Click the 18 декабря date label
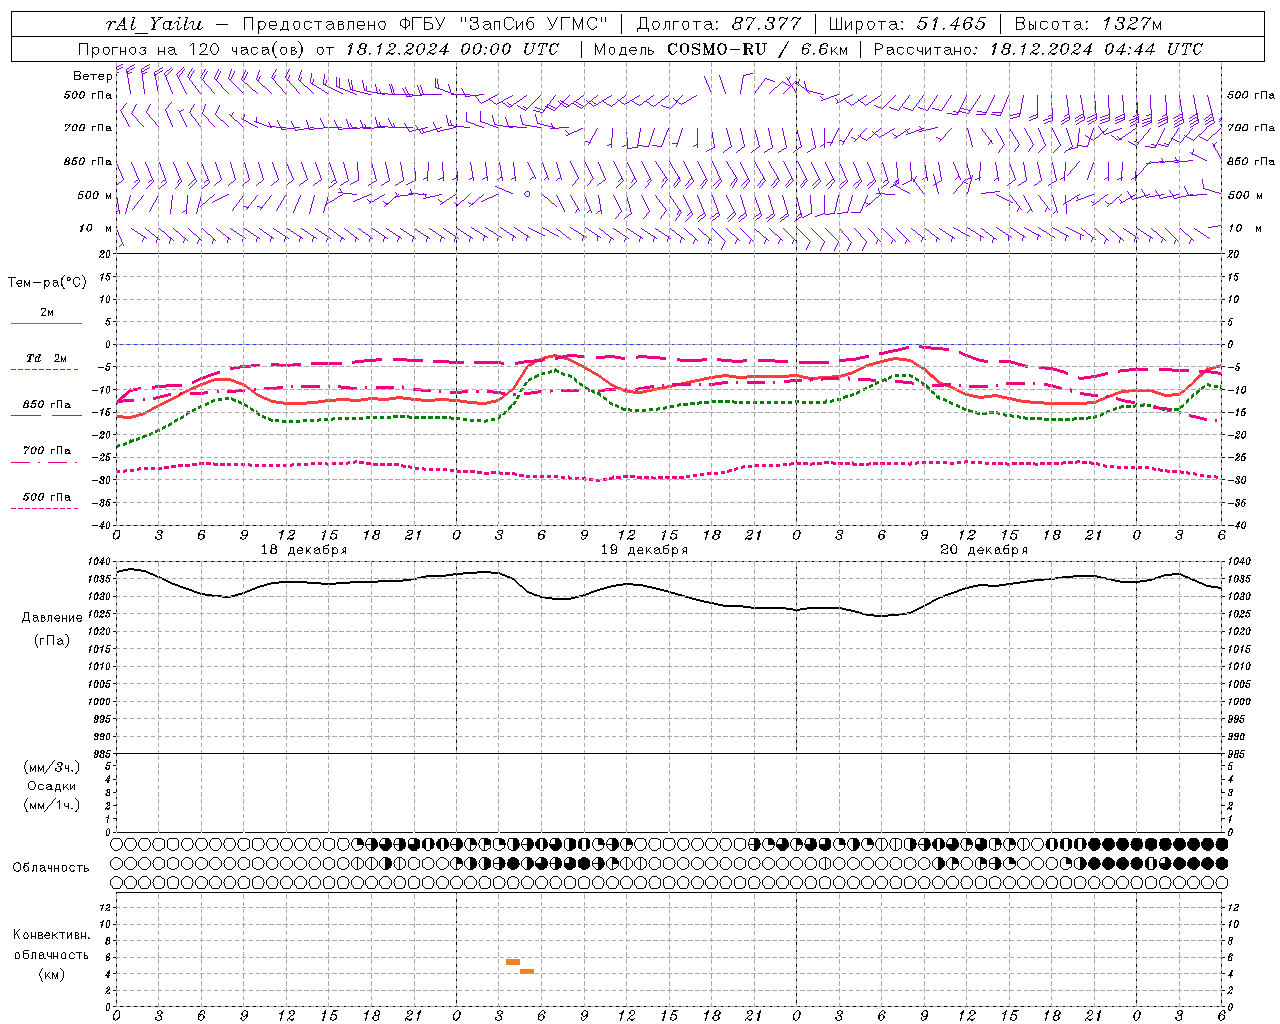Viewport: 1280px width, 1024px height. pyautogui.click(x=304, y=550)
